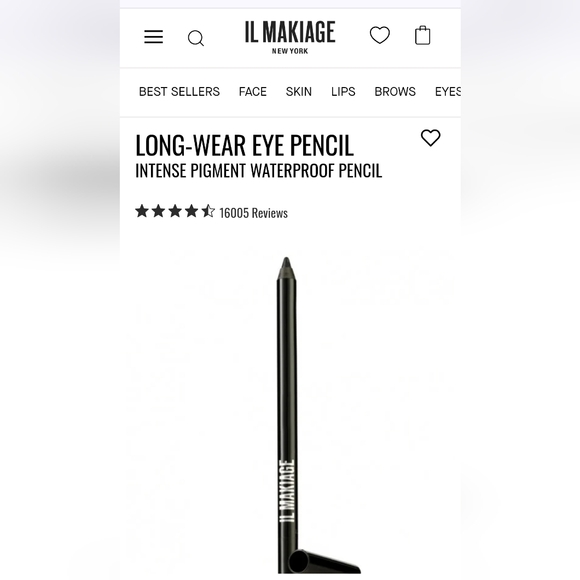Open wishlist via header heart icon
Screen dimensions: 580x580
tap(380, 35)
